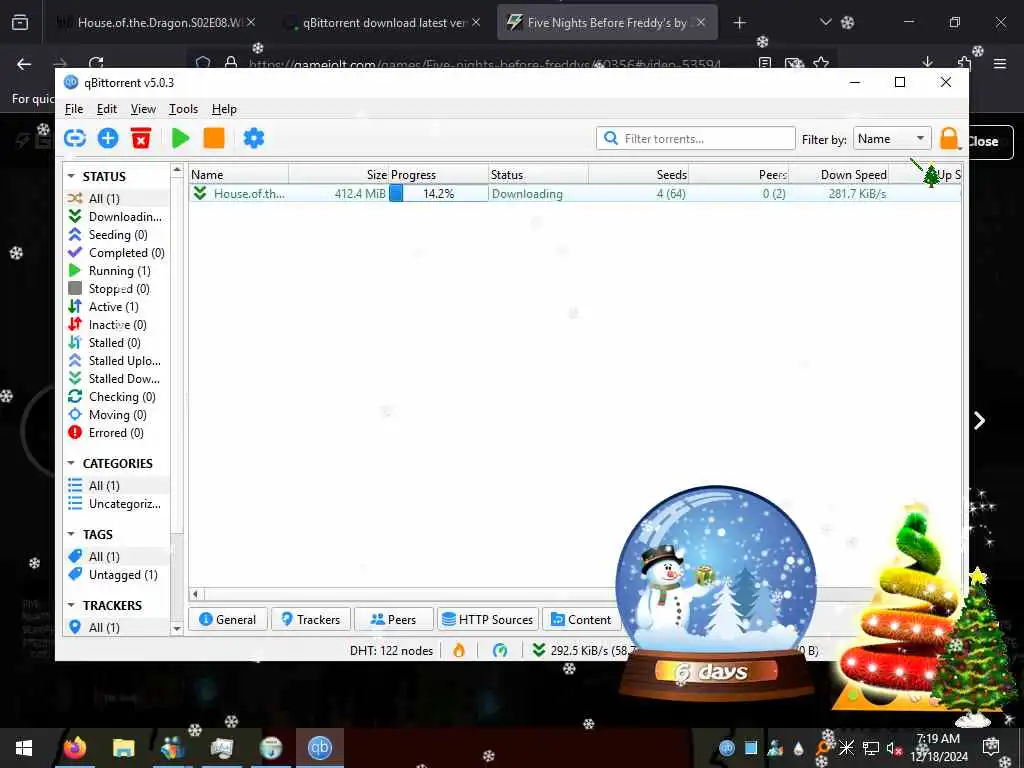
Task: Collapse the TRACKERS section
Action: (x=71, y=605)
